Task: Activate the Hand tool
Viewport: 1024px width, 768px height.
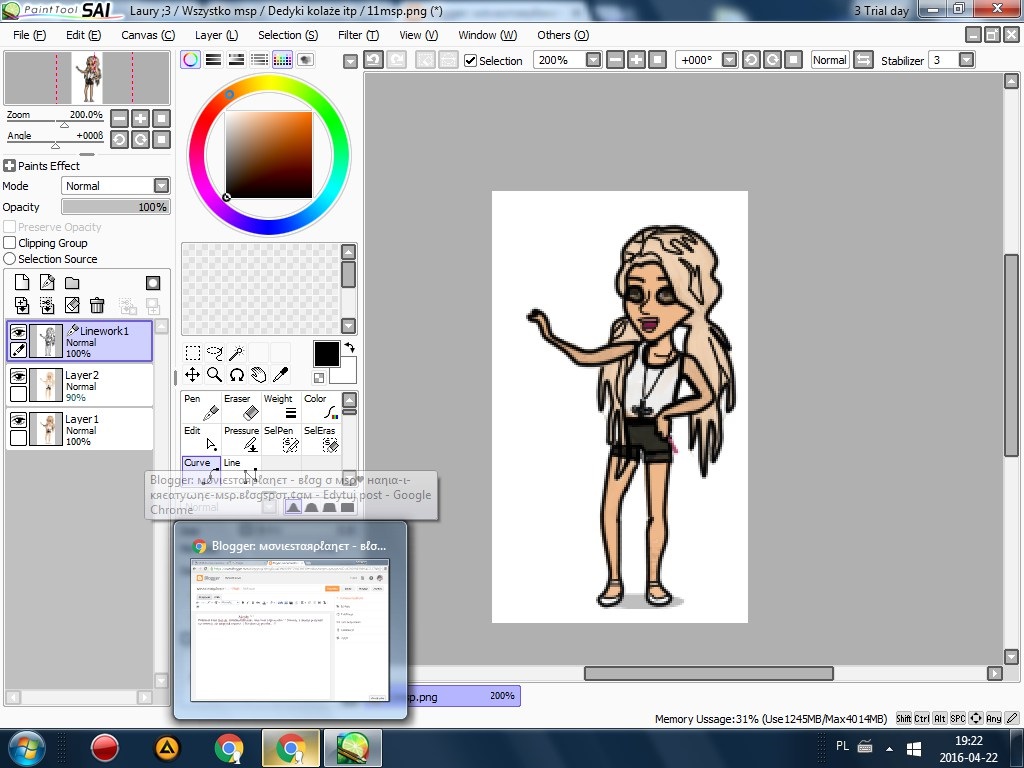Action: (259, 375)
